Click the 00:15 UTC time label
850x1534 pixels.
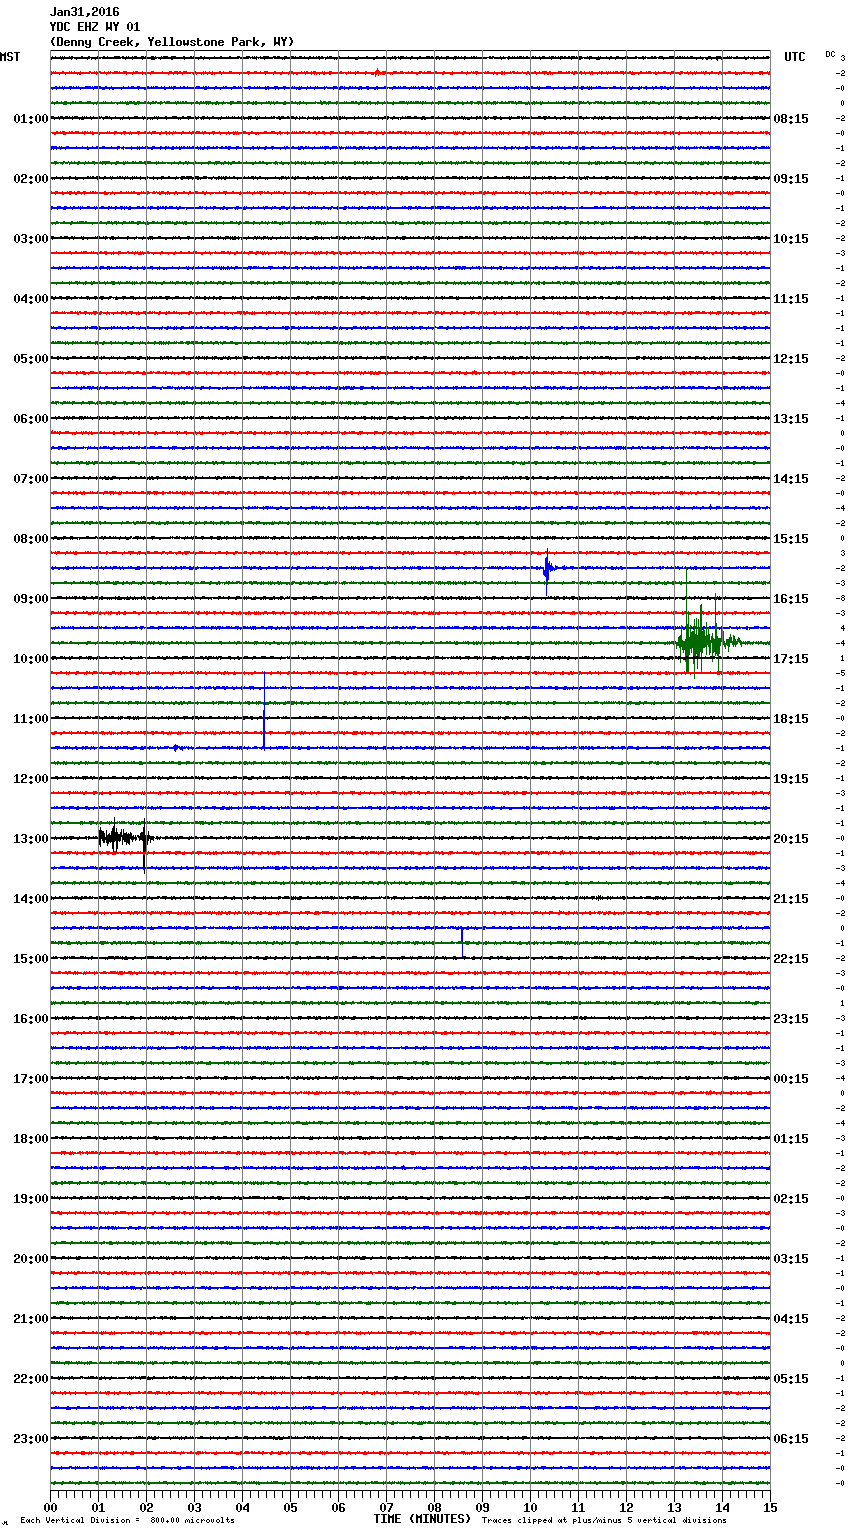point(791,1079)
